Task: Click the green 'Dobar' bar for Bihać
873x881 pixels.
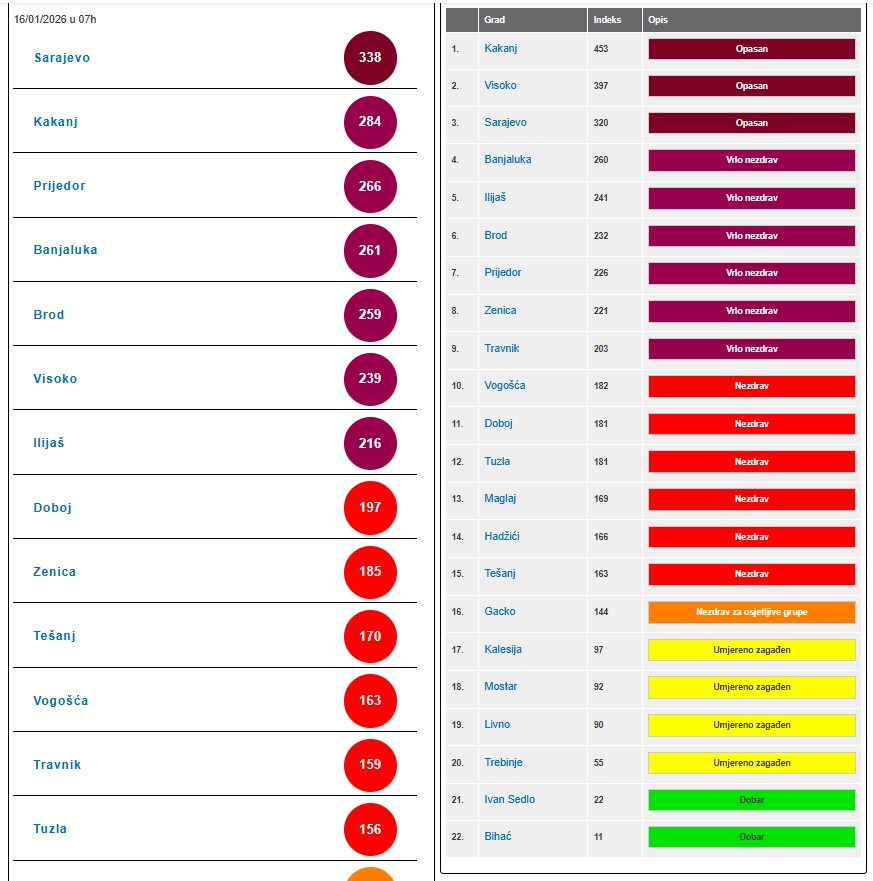Action: tap(751, 837)
